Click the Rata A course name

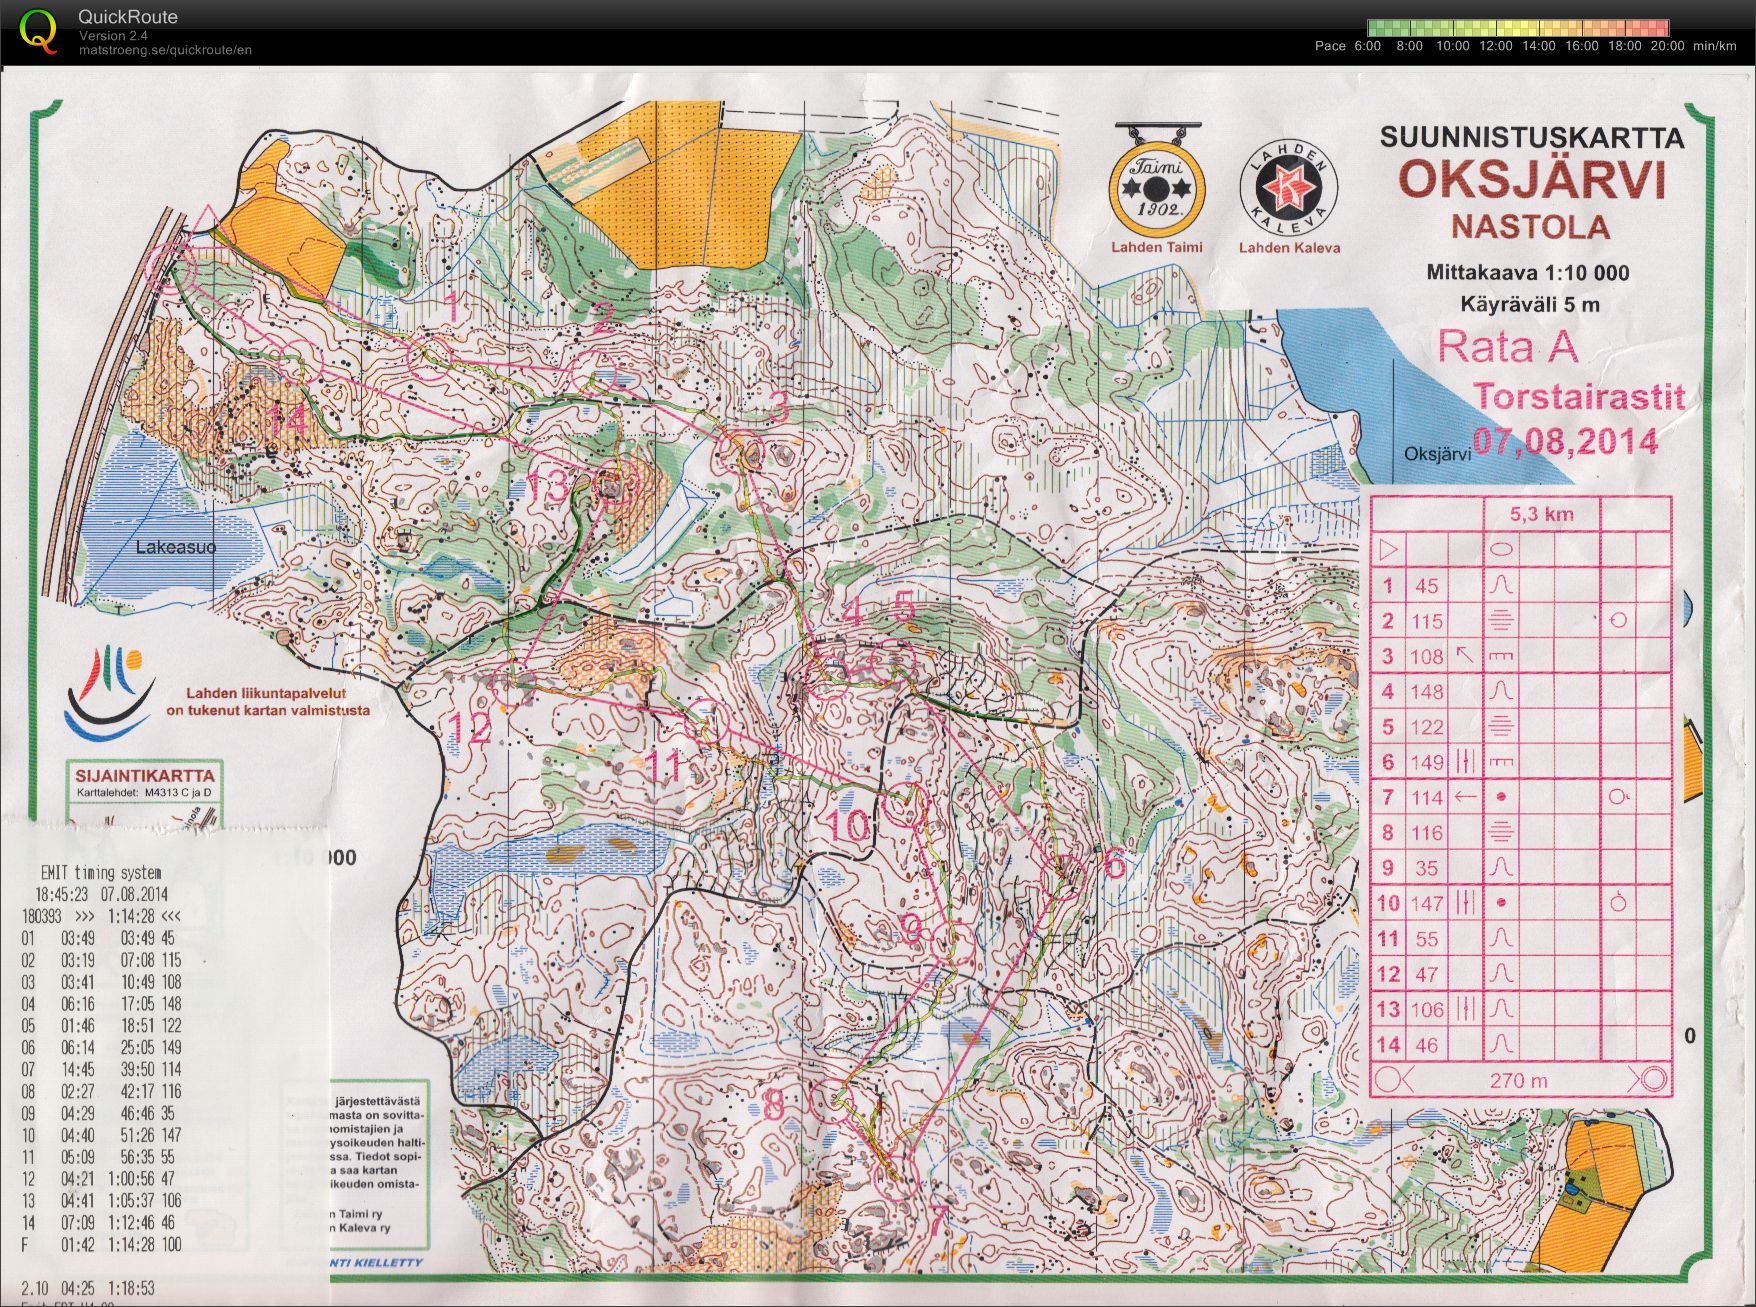coord(1507,347)
